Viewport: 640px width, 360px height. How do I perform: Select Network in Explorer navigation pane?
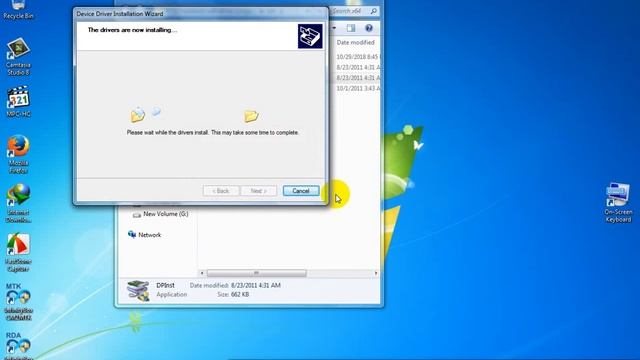(x=144, y=235)
